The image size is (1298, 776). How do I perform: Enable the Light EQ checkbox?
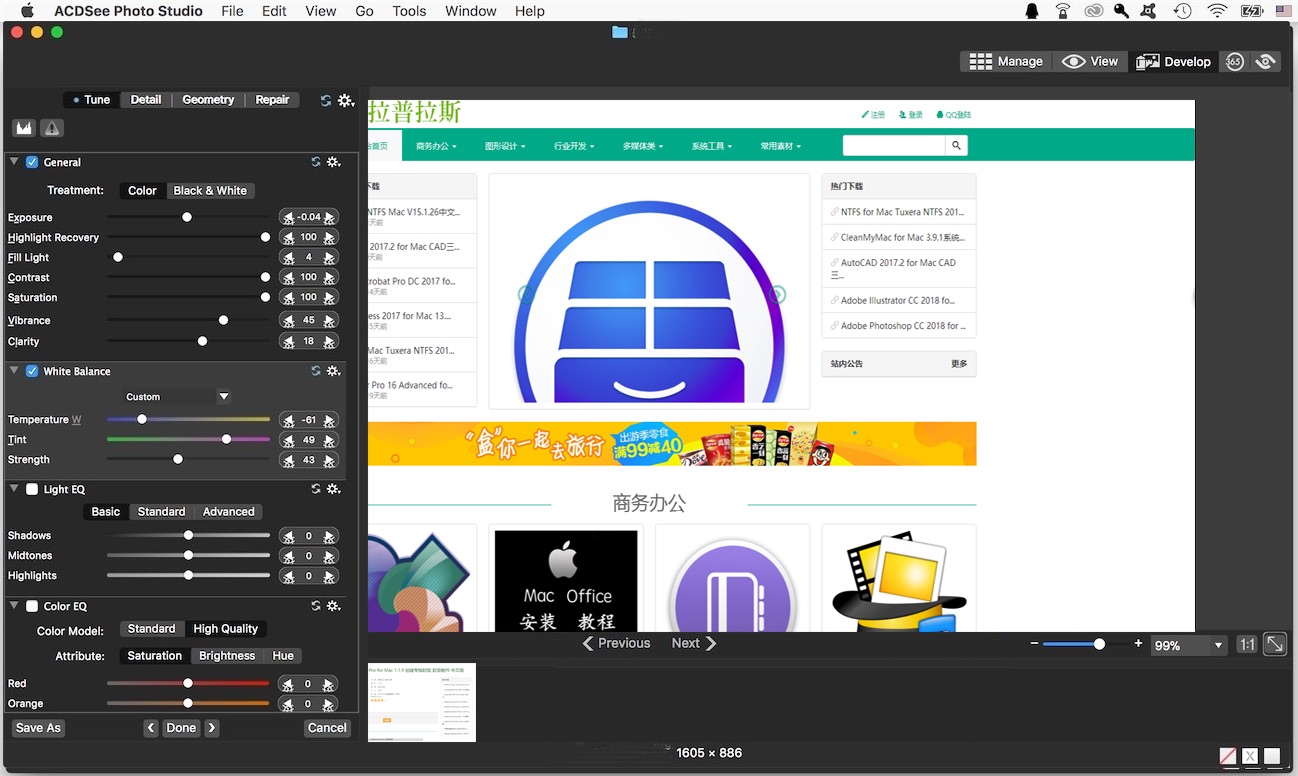coord(32,489)
